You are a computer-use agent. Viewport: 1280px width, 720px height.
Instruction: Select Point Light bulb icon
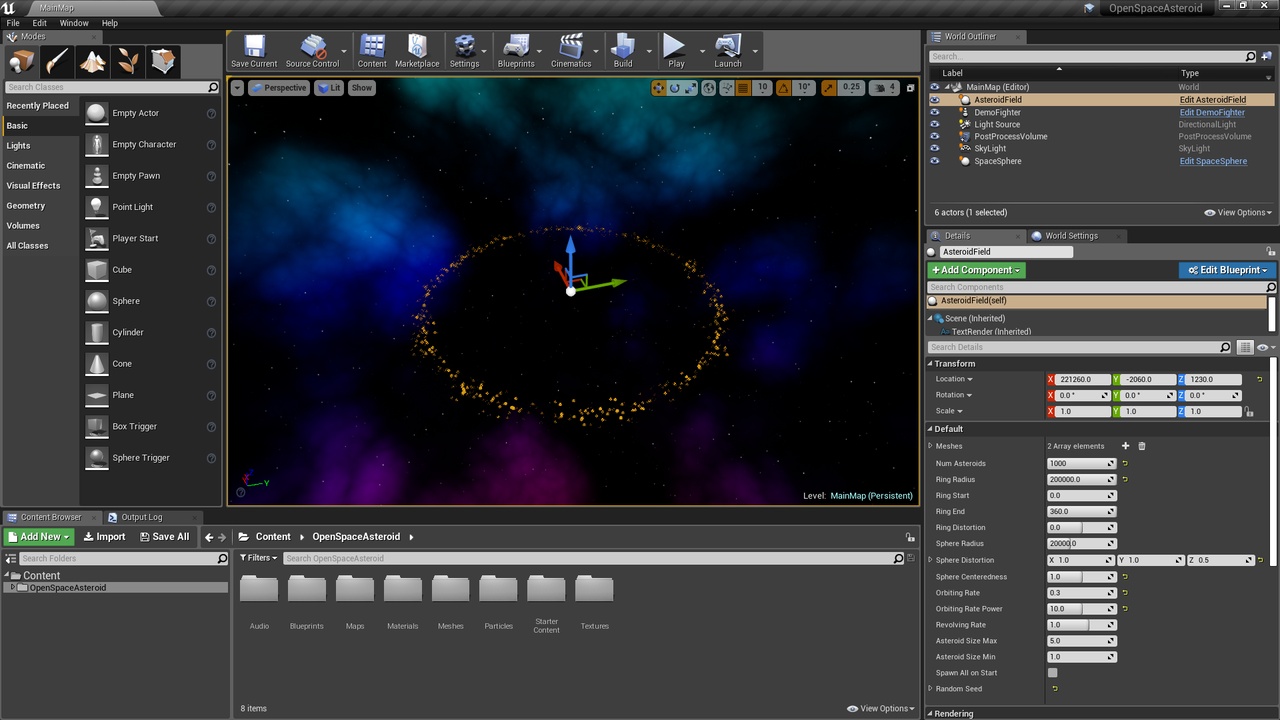pyautogui.click(x=96, y=207)
